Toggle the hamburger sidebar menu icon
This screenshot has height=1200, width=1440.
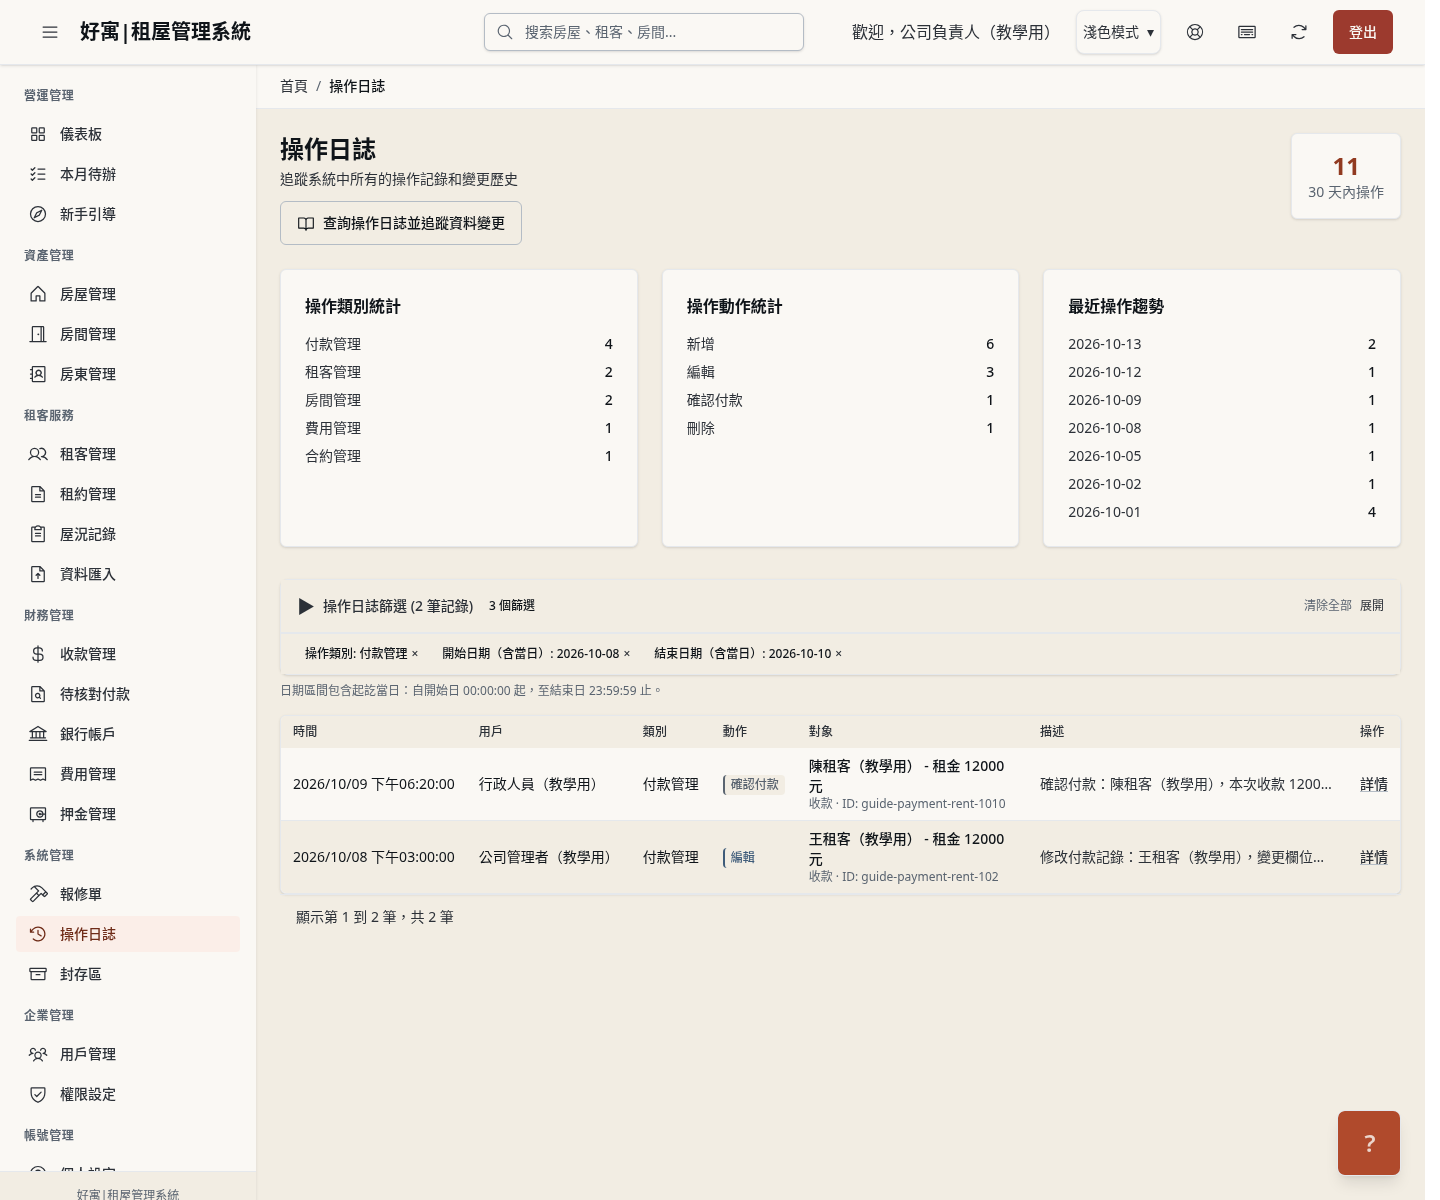(50, 32)
